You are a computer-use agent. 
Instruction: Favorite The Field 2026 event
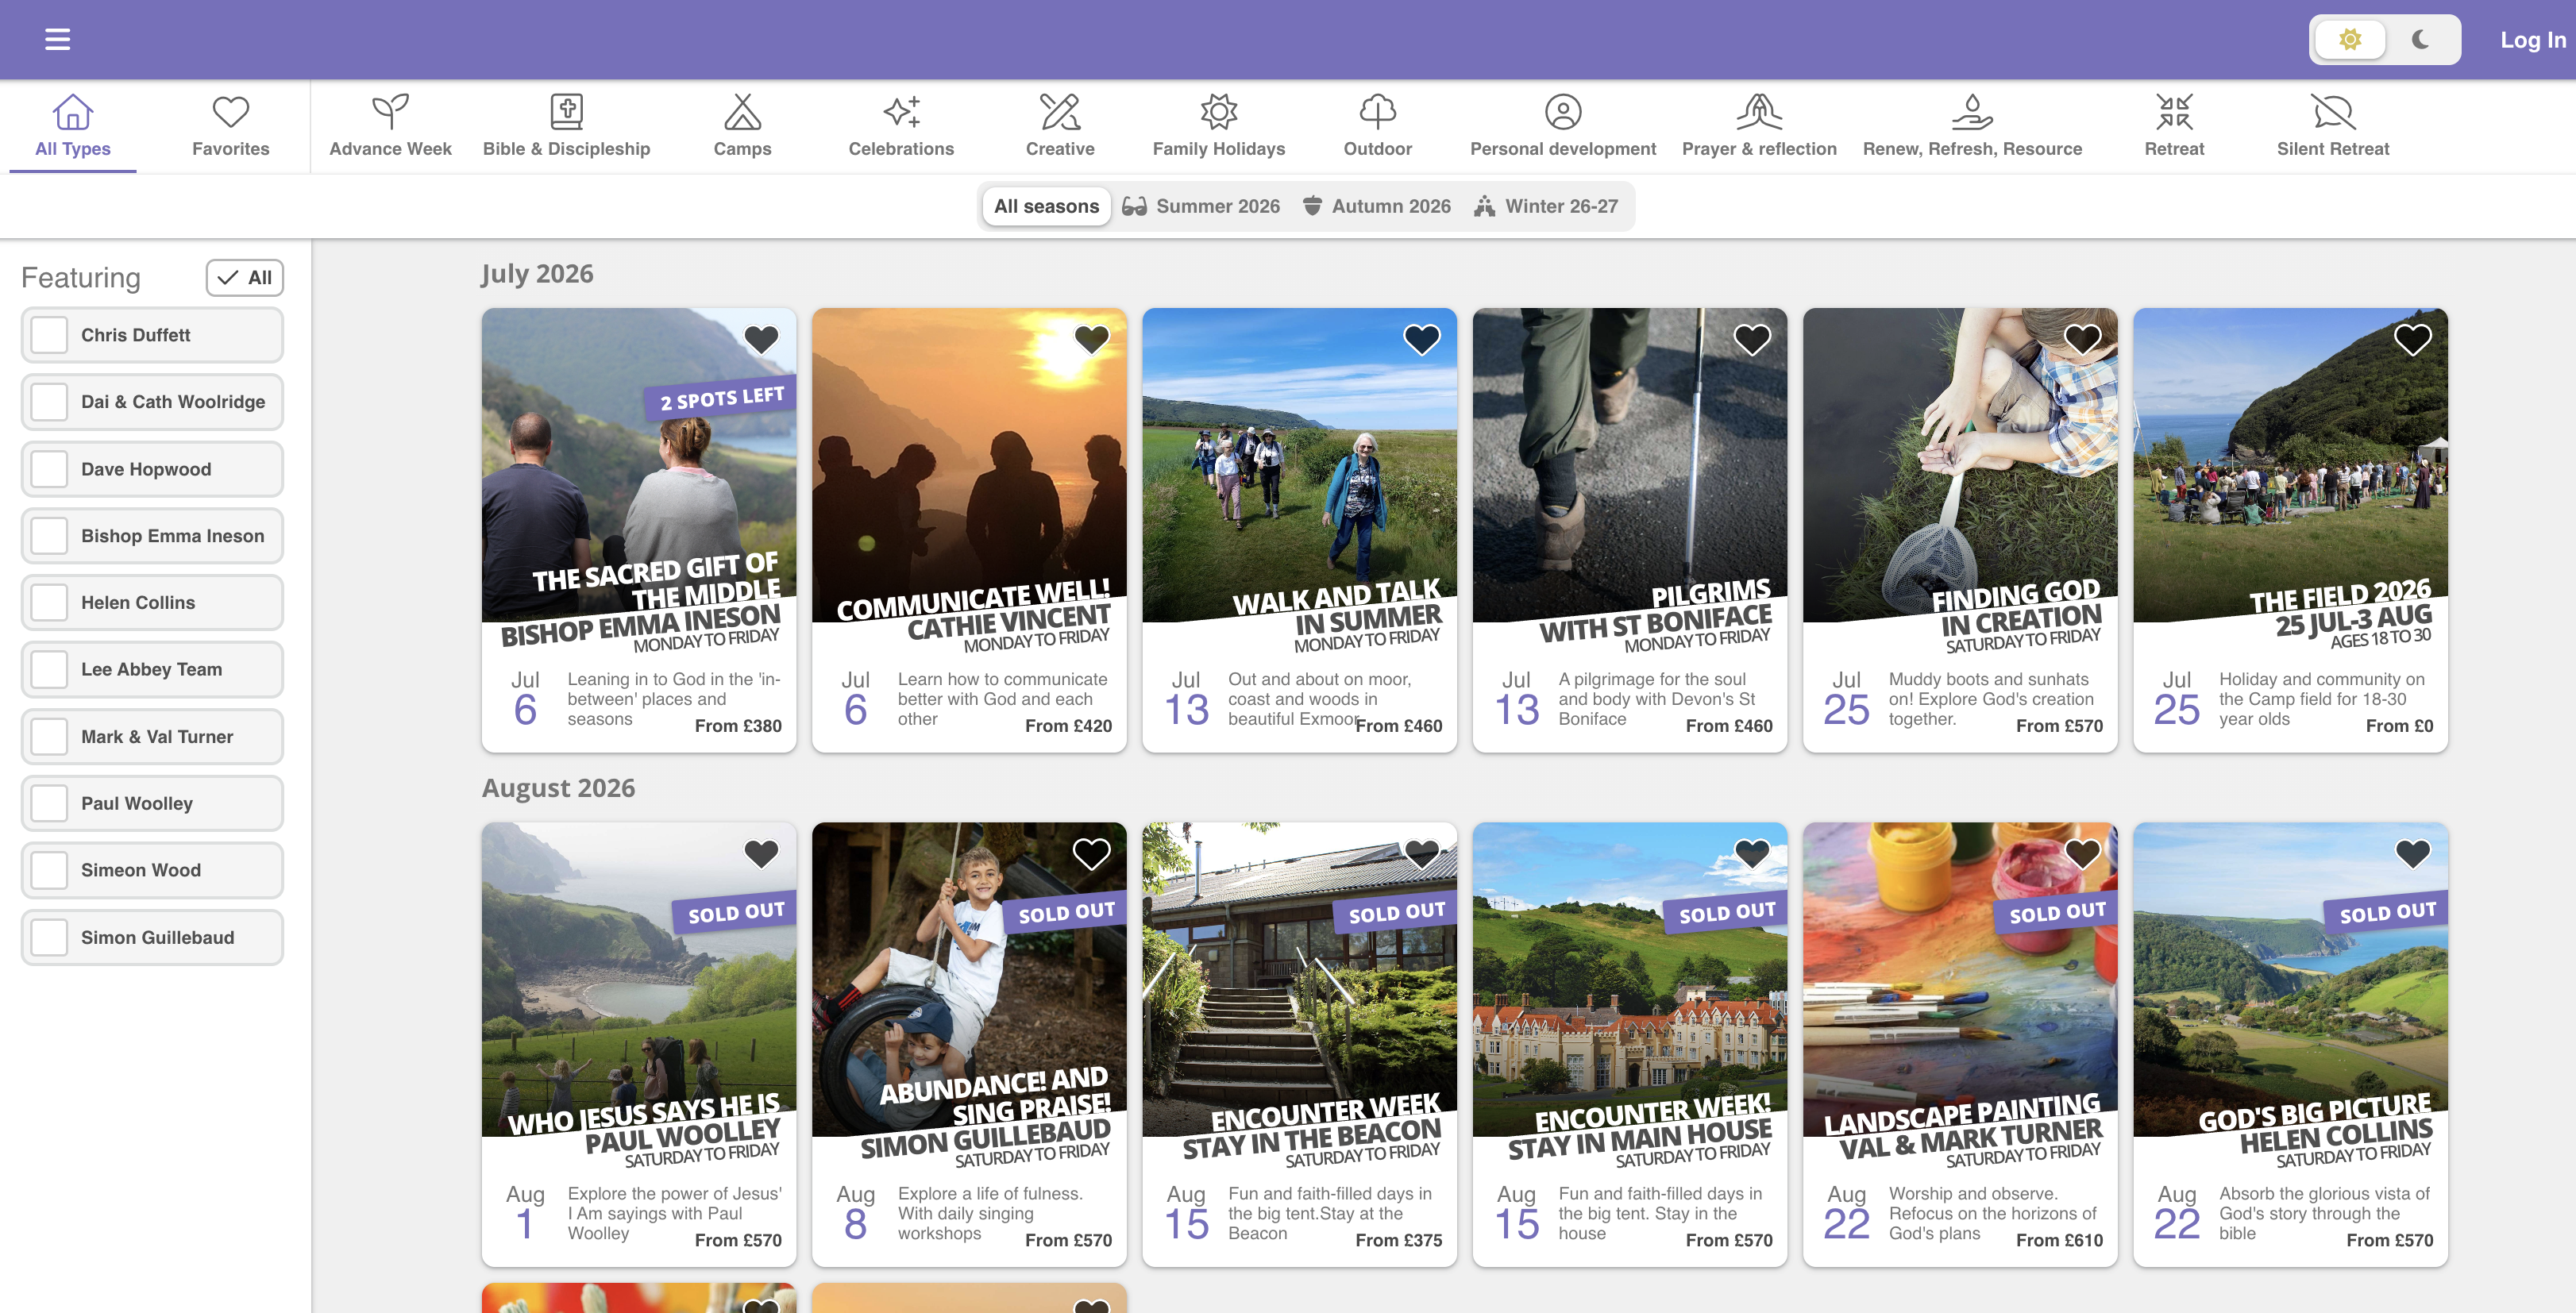(x=2412, y=340)
